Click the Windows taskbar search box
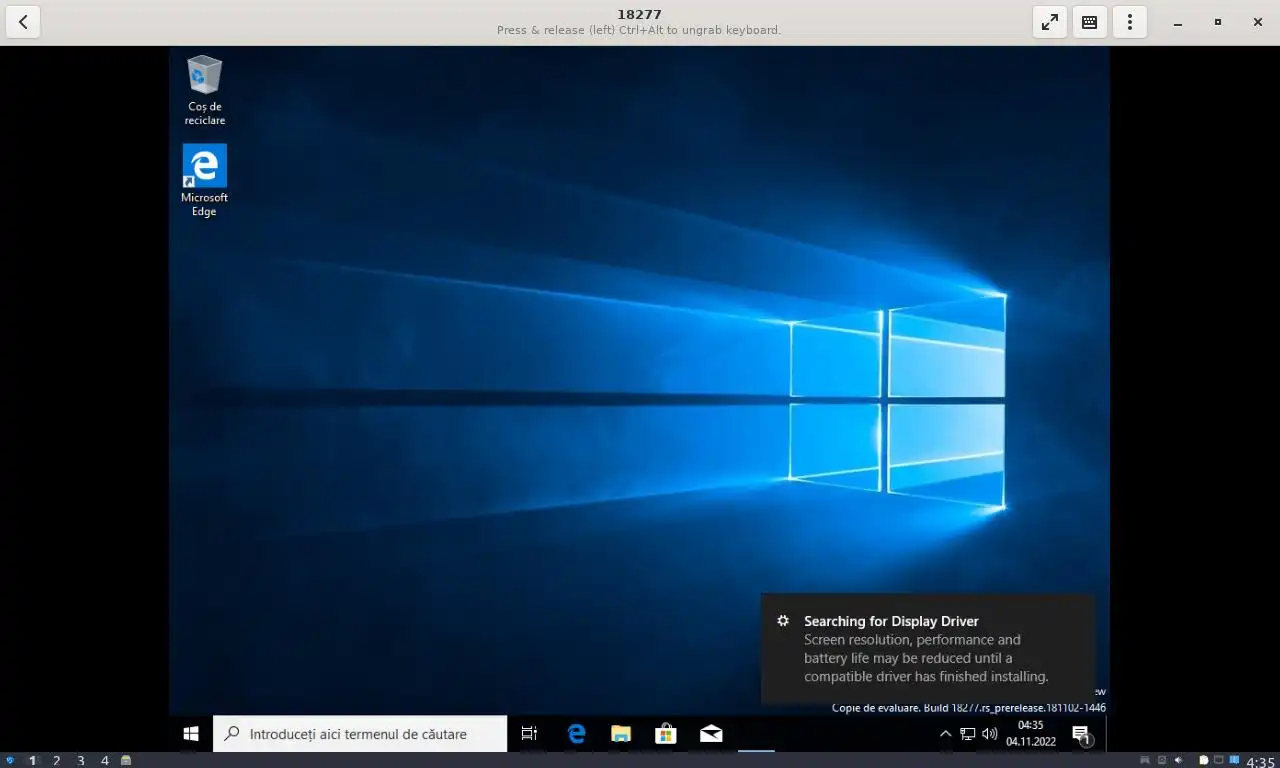Image resolution: width=1280 pixels, height=768 pixels. tap(360, 734)
